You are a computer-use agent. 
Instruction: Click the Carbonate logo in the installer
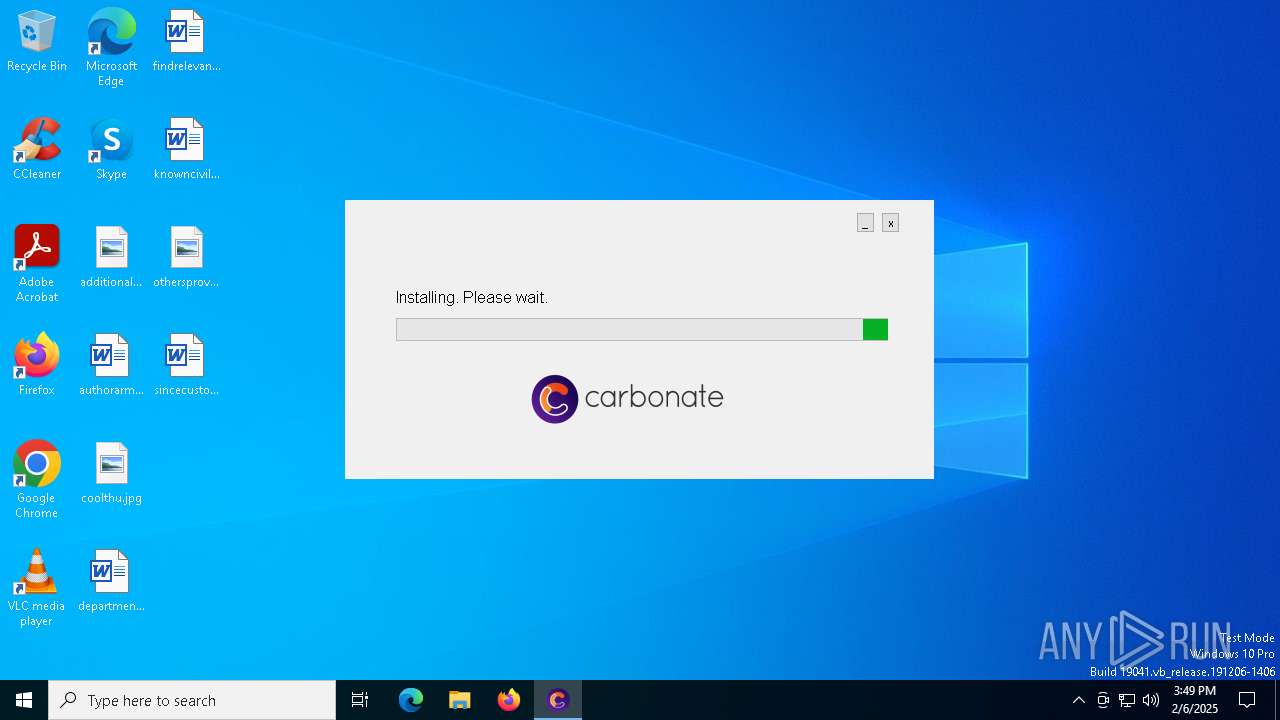coord(627,399)
